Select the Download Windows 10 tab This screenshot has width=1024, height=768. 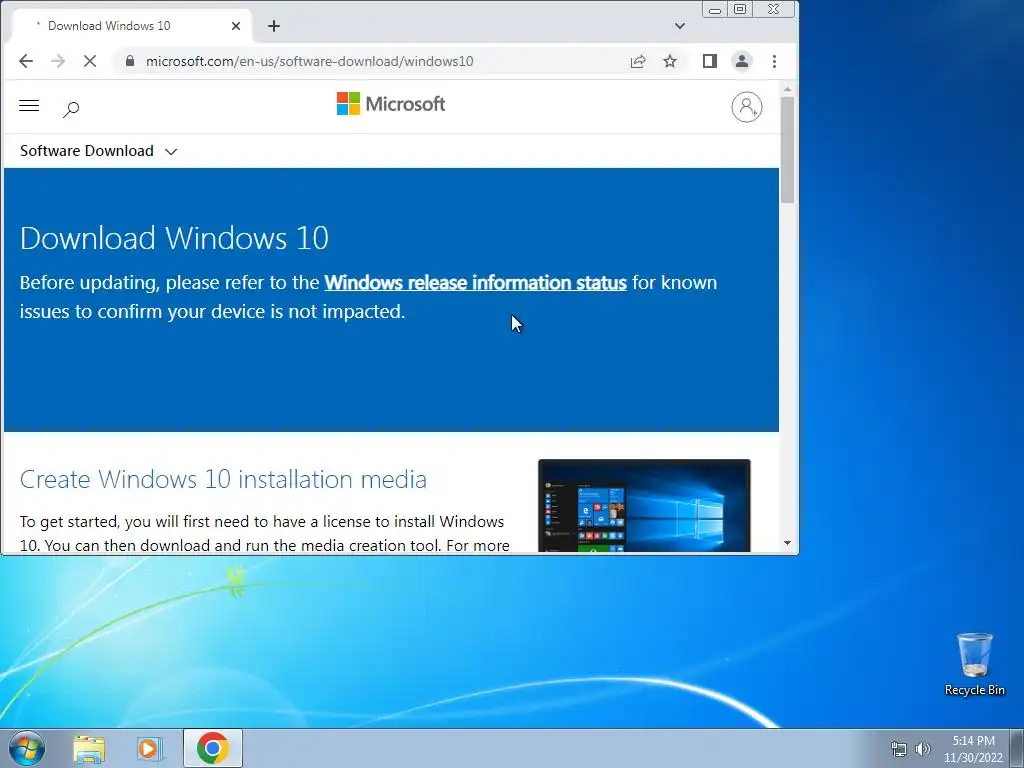(x=131, y=26)
